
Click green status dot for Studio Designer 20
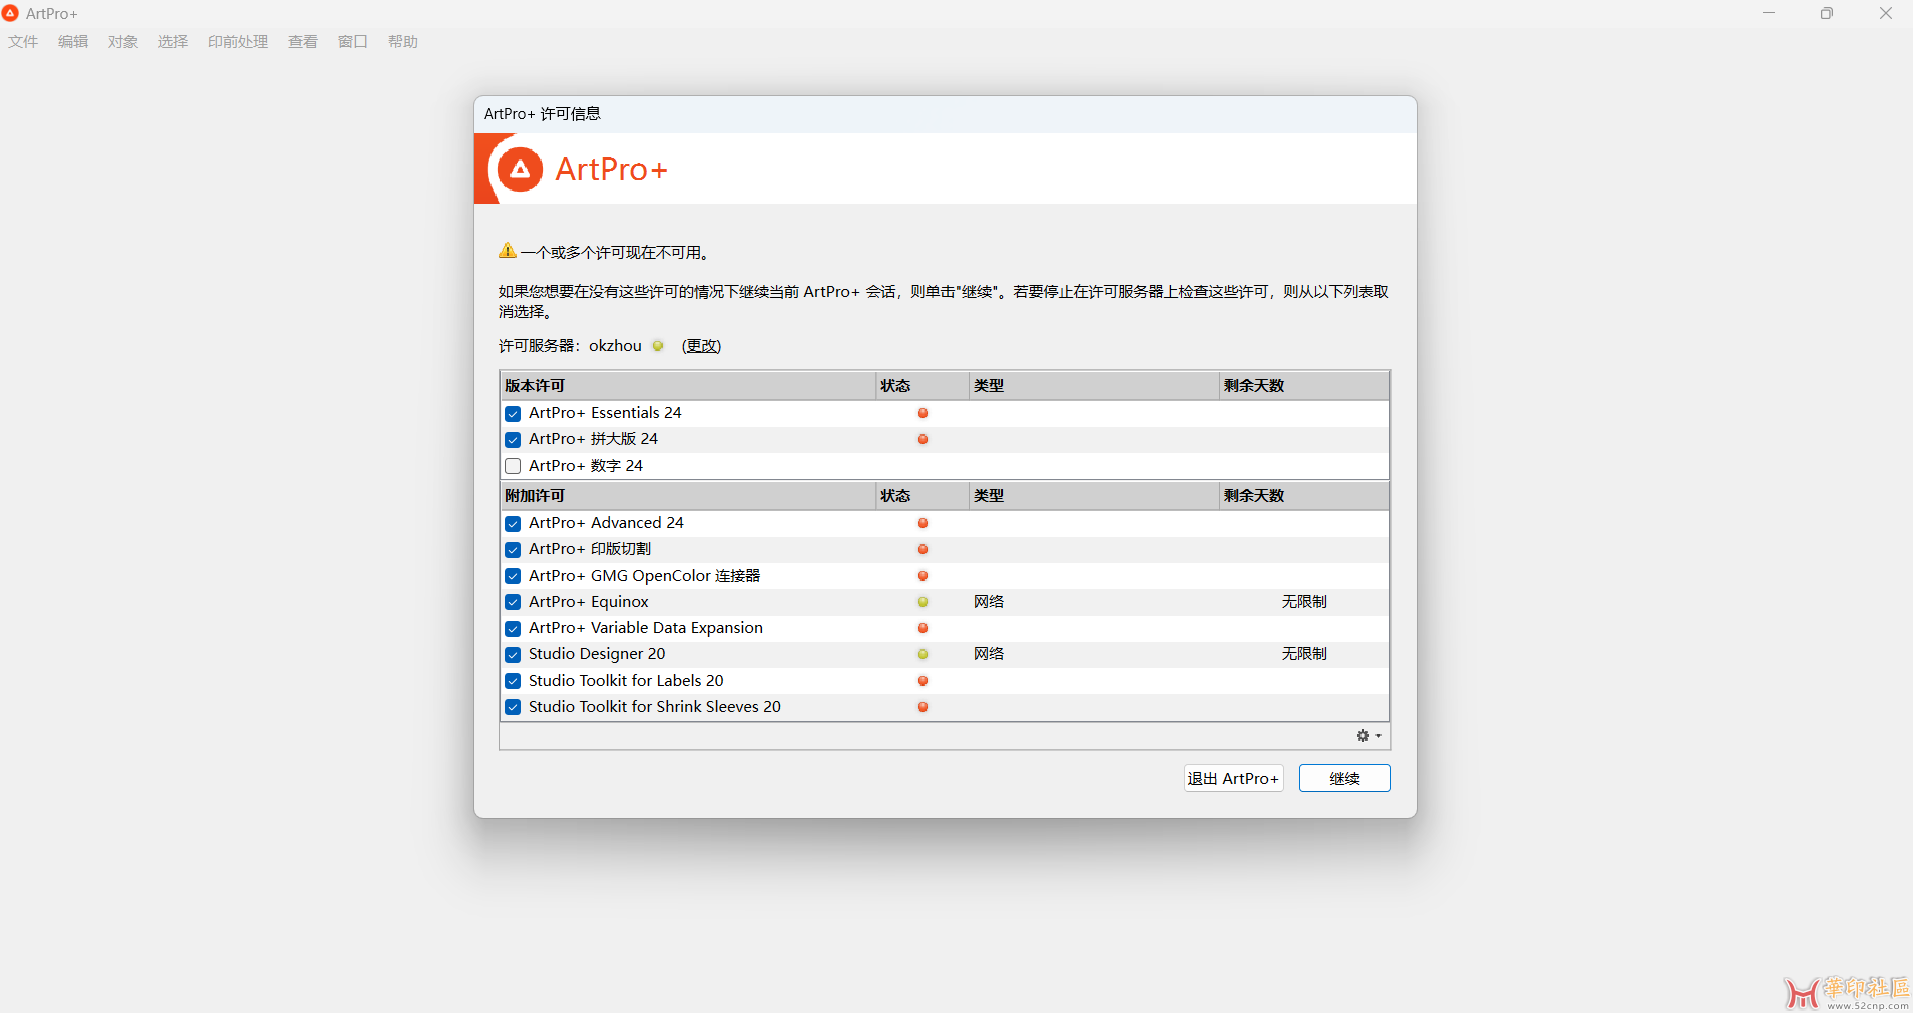pyautogui.click(x=923, y=654)
